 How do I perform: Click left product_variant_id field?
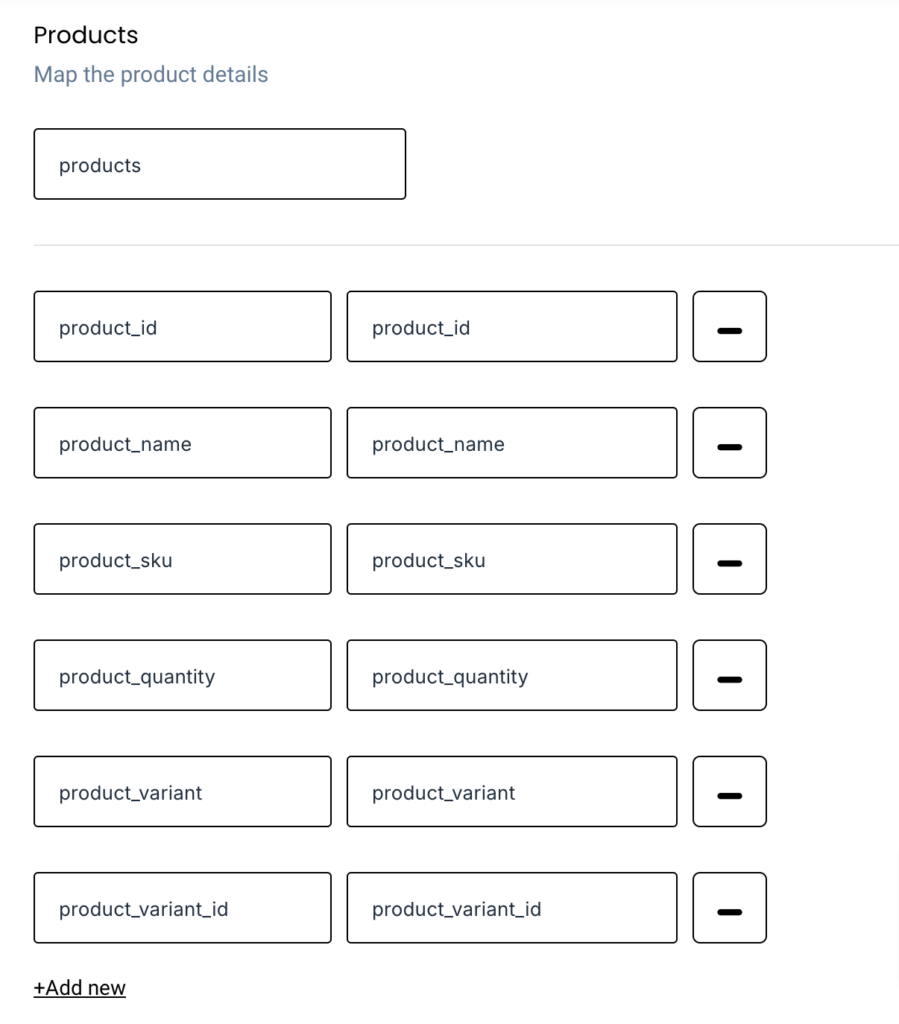pos(182,907)
